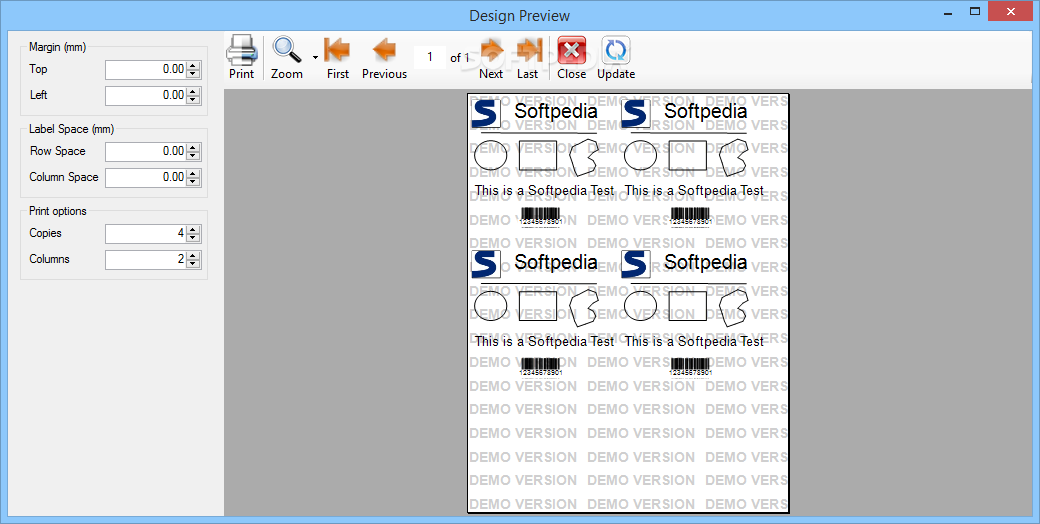Click the Copies input field
Viewport: 1040px width, 524px height.
[x=146, y=233]
